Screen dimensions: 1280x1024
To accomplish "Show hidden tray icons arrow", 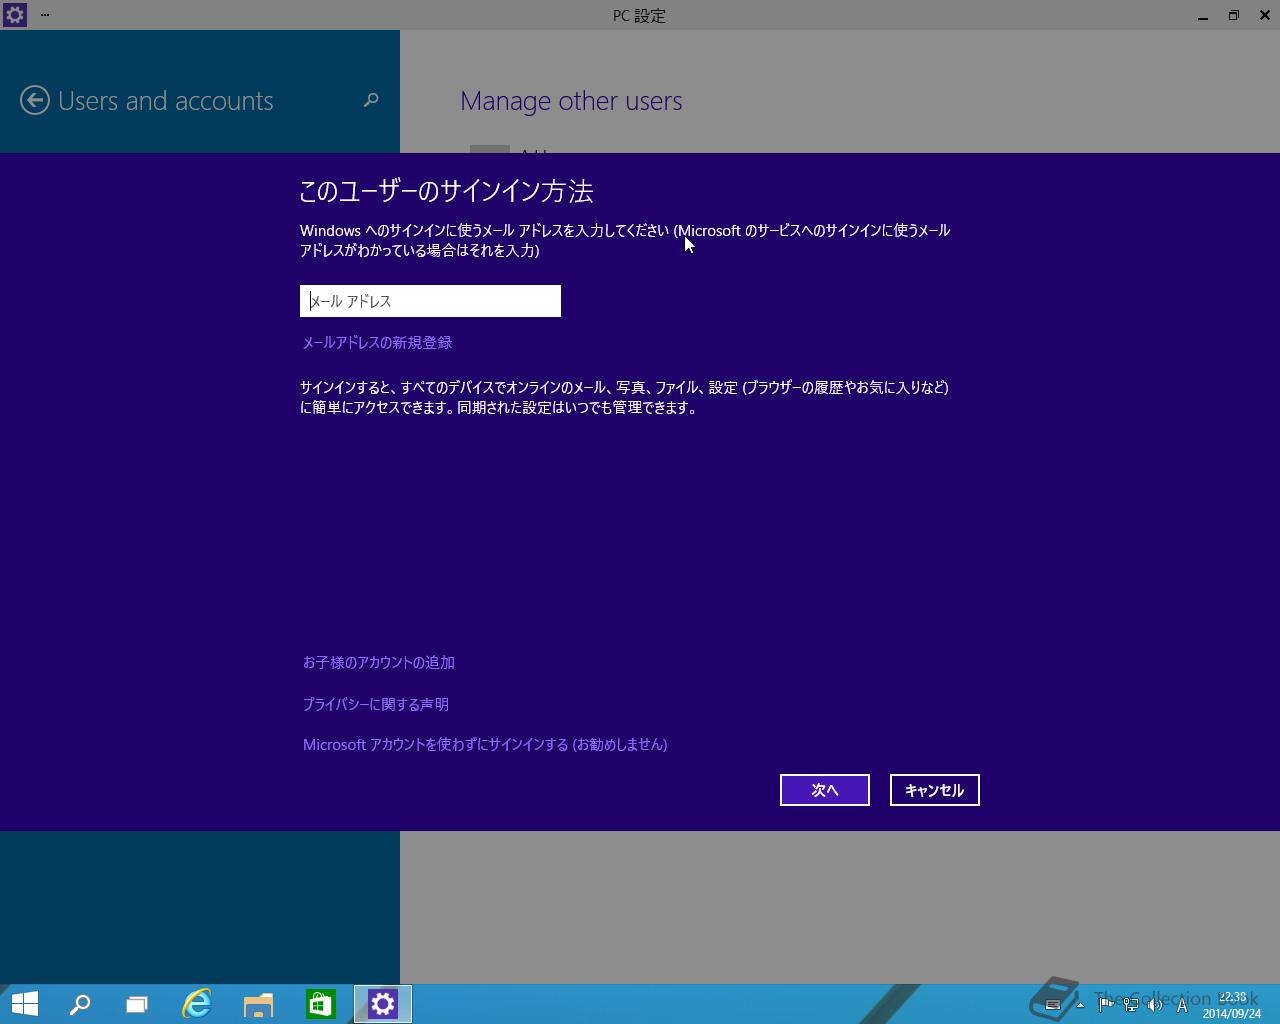I will (x=1080, y=1005).
